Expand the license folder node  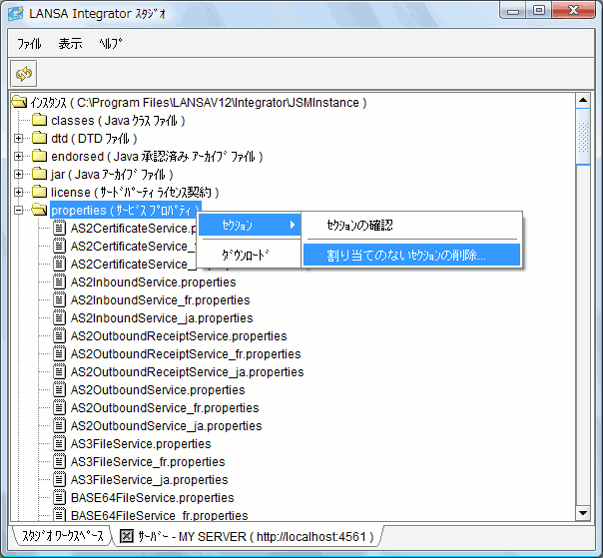18,192
